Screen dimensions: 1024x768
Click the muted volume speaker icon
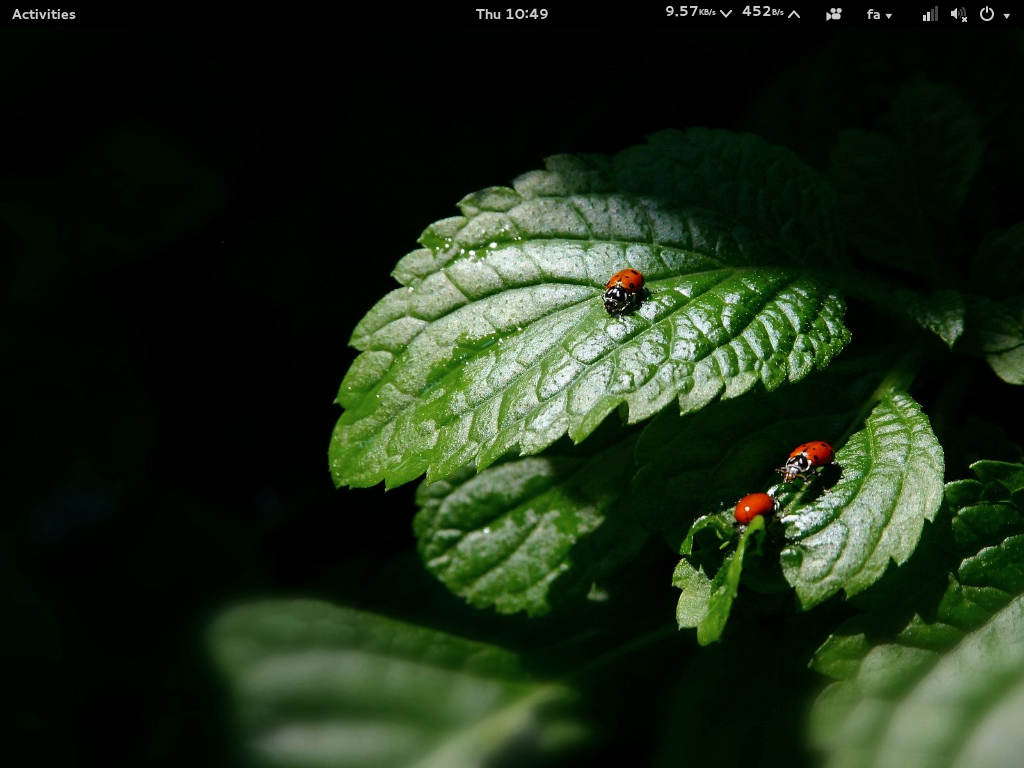coord(958,14)
